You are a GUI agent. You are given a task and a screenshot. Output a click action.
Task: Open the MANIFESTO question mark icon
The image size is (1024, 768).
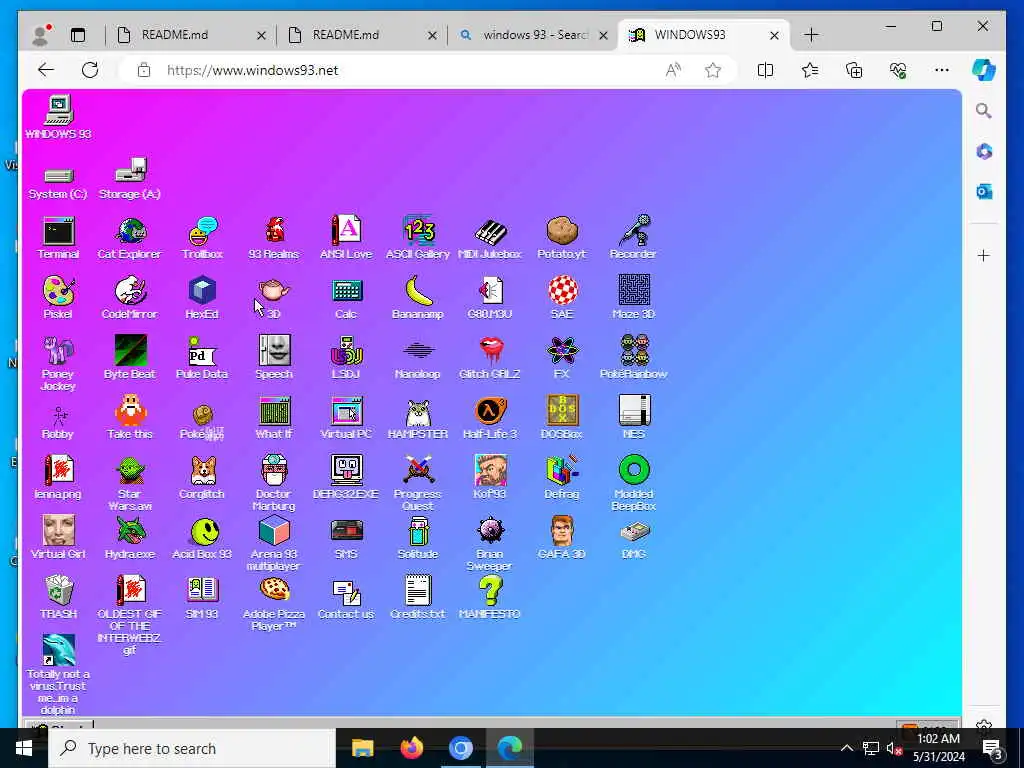pos(490,598)
